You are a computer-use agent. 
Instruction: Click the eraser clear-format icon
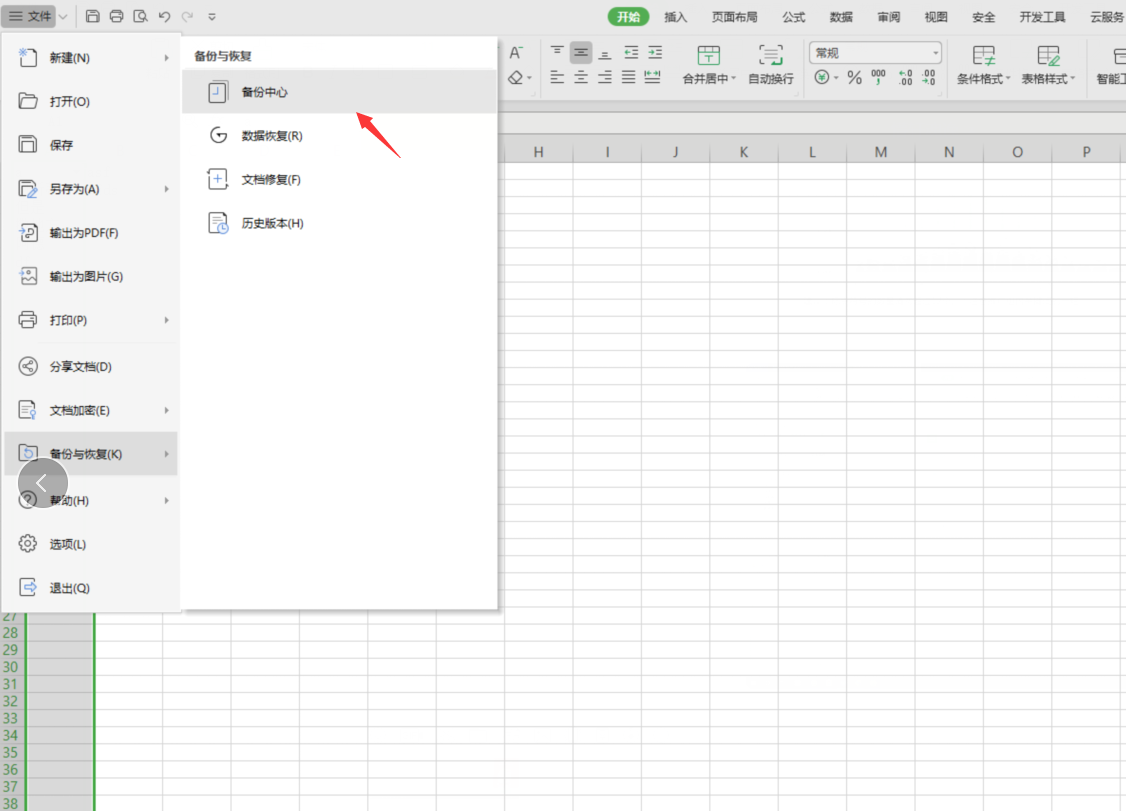[x=516, y=78]
